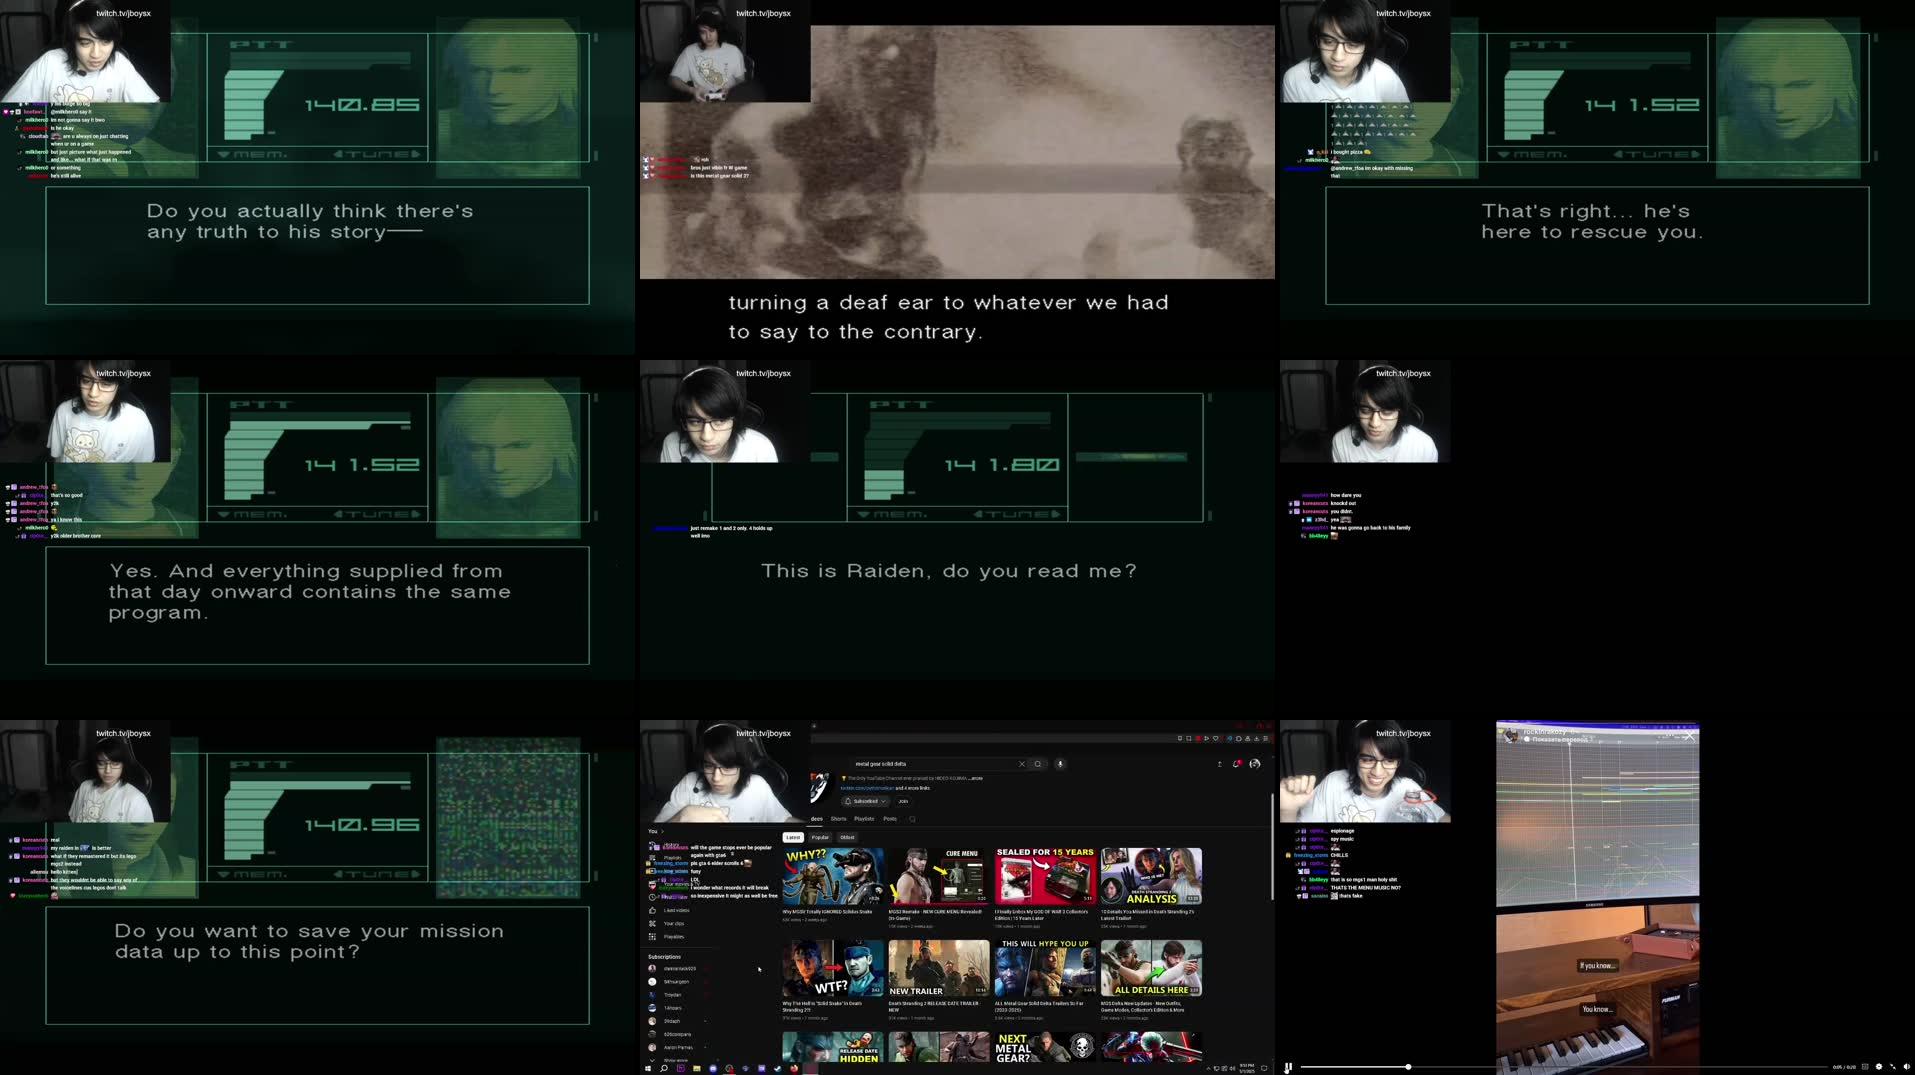
Task: Open the 'RELEASE DATE HIDDEN' video thumbnail
Action: 833,1047
